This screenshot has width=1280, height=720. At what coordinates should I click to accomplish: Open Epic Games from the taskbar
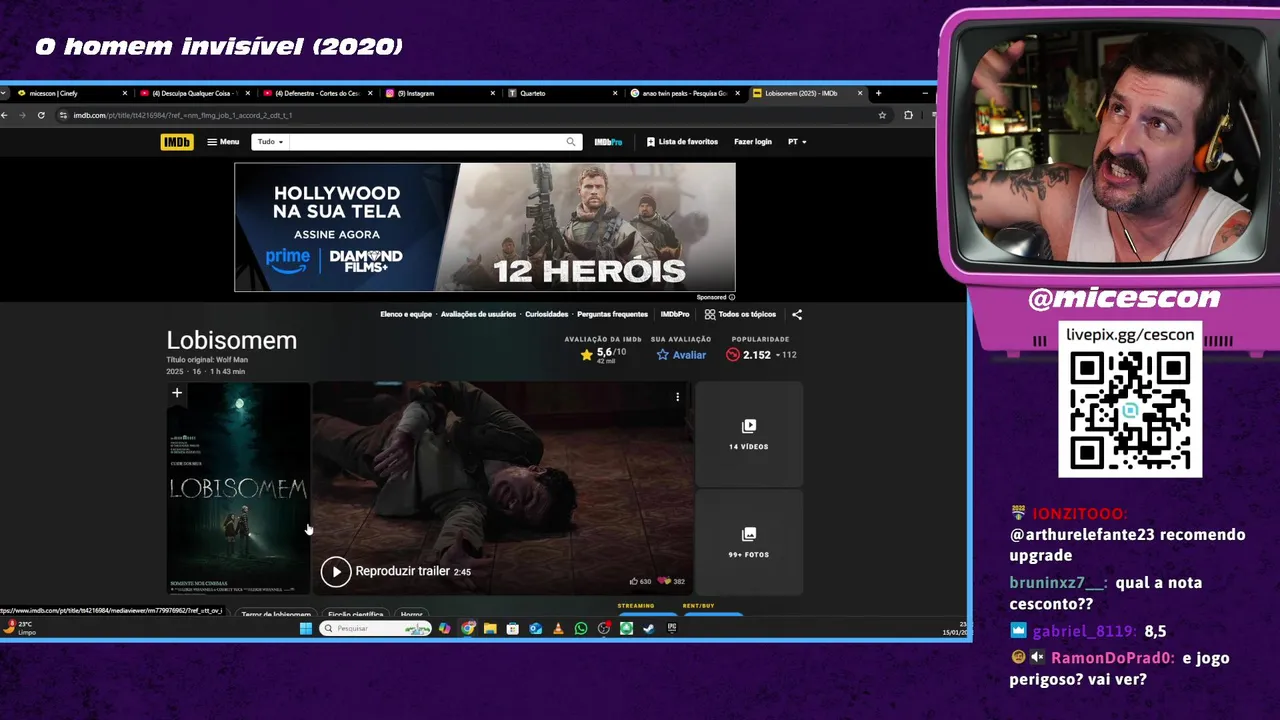pos(672,628)
